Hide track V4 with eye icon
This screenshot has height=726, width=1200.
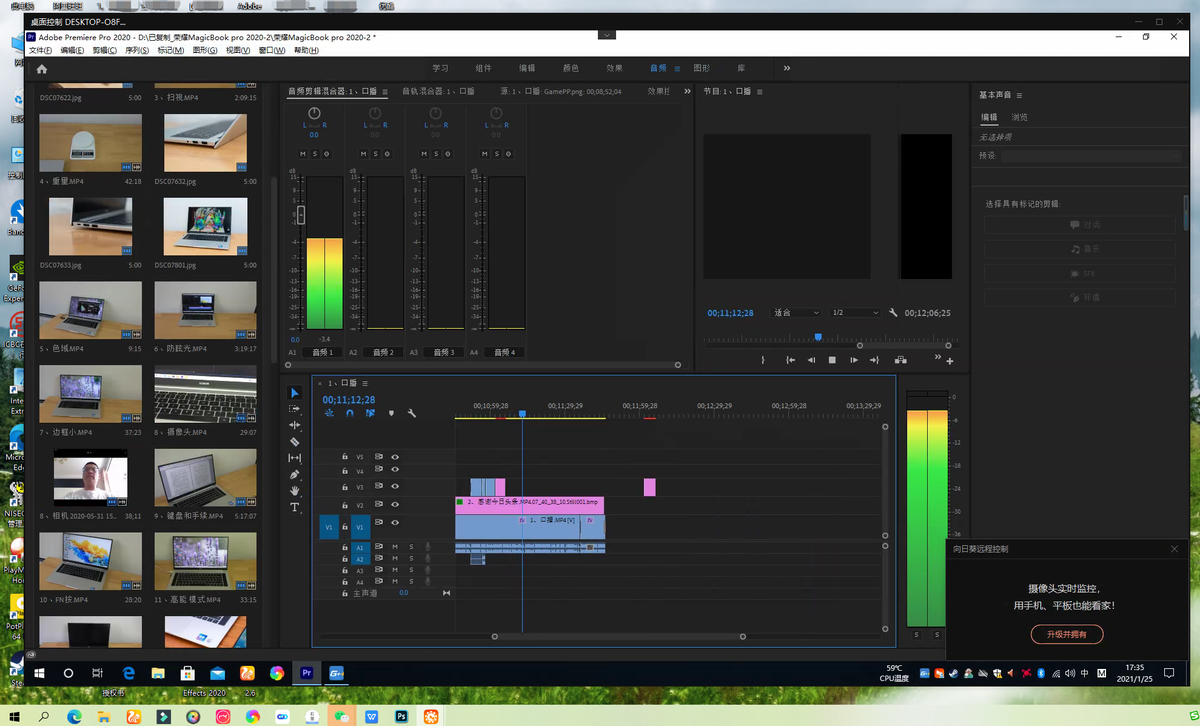[x=395, y=471]
